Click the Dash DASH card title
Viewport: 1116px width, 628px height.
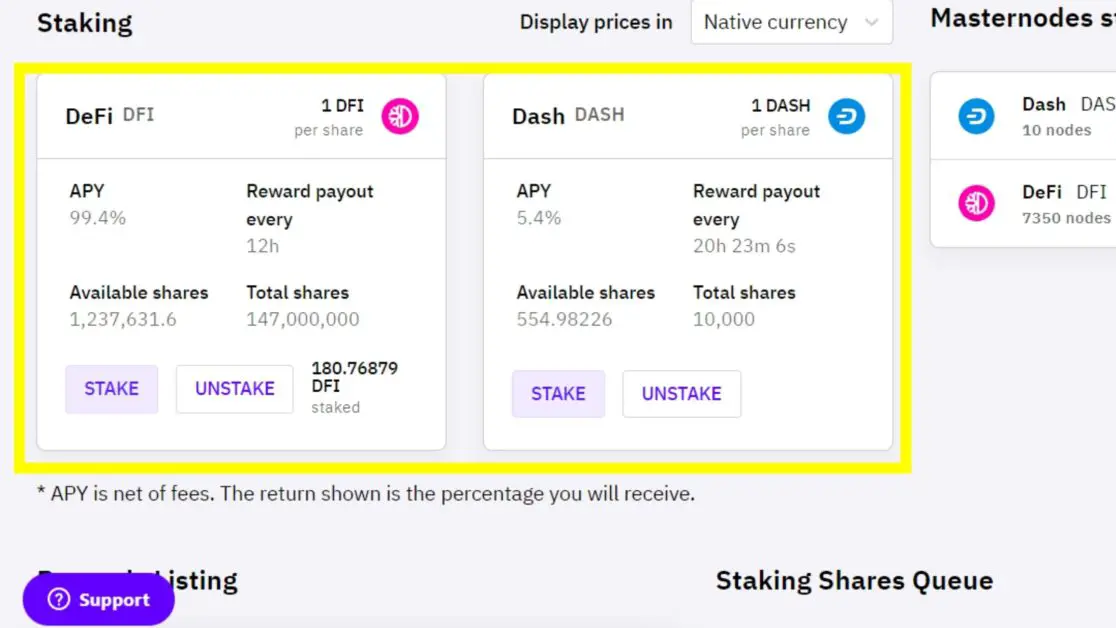point(568,115)
